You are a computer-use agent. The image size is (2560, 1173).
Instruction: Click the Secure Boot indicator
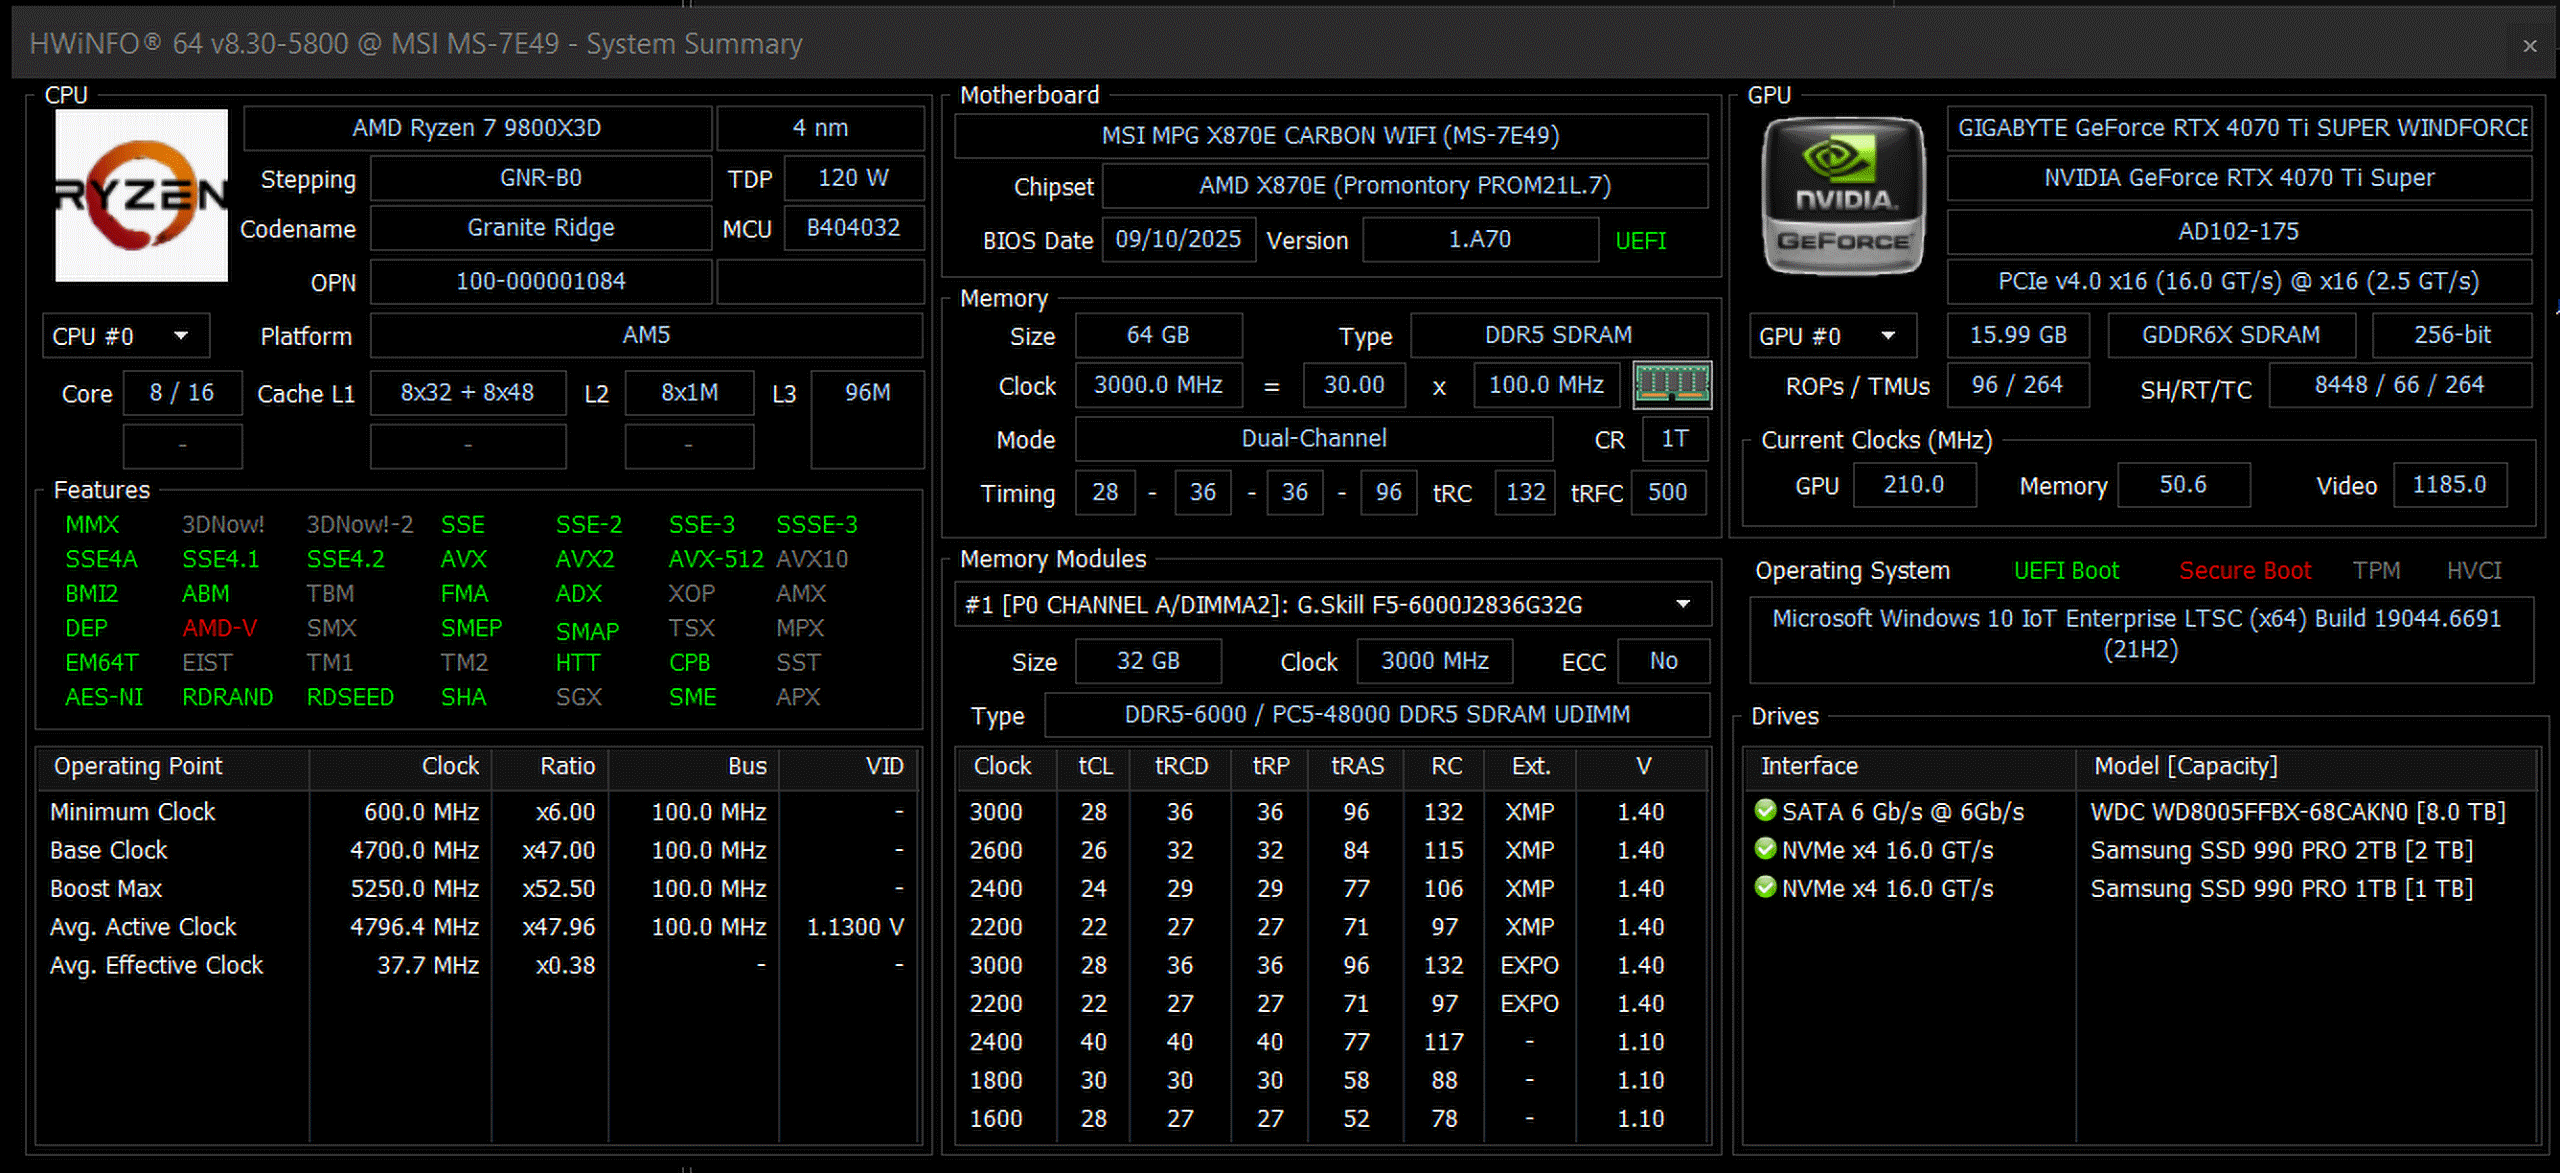coord(2245,570)
